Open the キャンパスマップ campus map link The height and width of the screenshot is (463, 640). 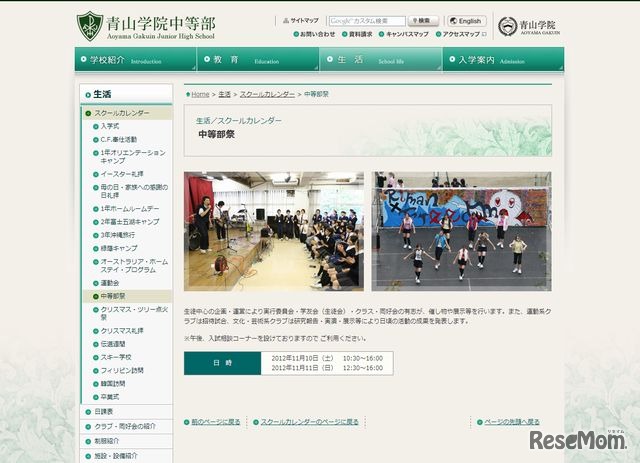point(404,34)
